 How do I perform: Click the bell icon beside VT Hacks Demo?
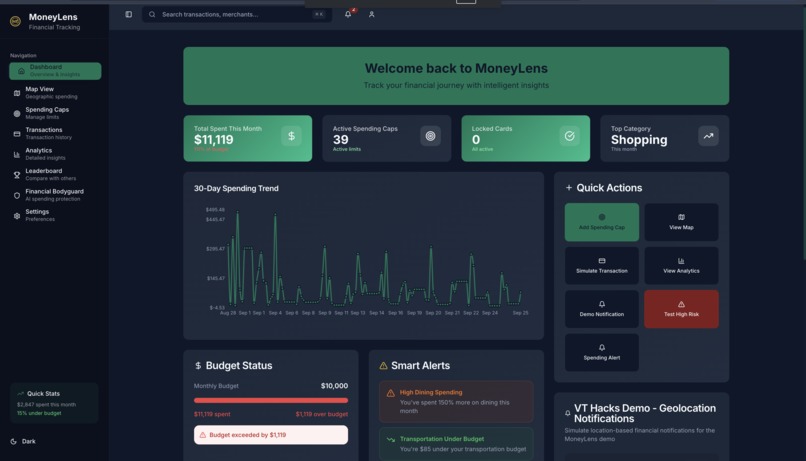coord(568,413)
